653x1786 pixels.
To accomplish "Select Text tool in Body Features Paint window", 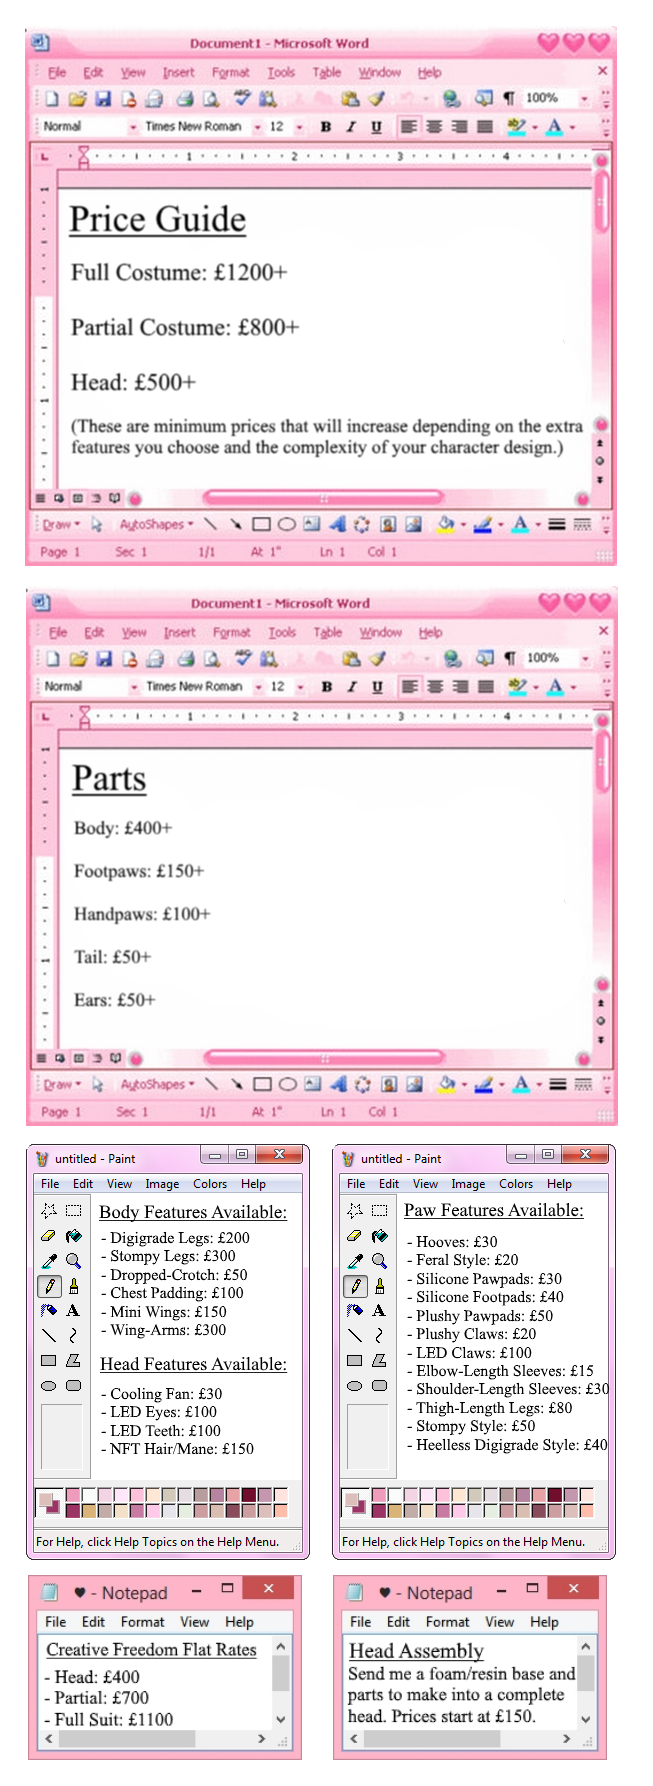I will tap(73, 1310).
